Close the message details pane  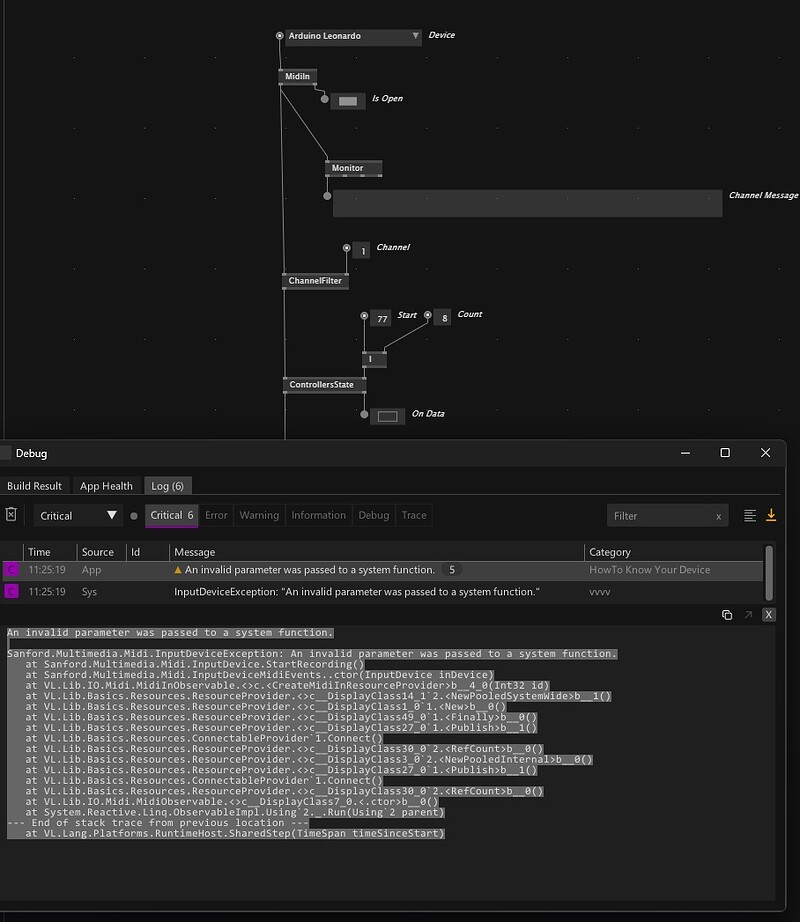(768, 615)
